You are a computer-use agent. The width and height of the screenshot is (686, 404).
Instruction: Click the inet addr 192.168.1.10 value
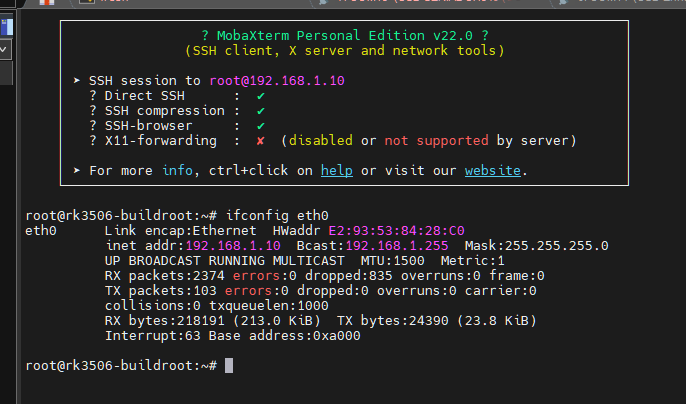tap(233, 246)
